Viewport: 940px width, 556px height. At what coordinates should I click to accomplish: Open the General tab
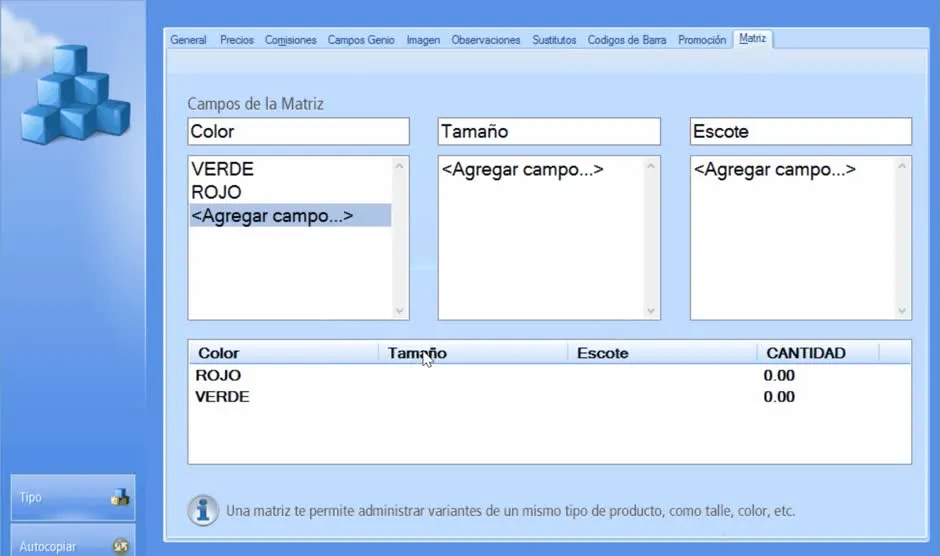pos(188,40)
